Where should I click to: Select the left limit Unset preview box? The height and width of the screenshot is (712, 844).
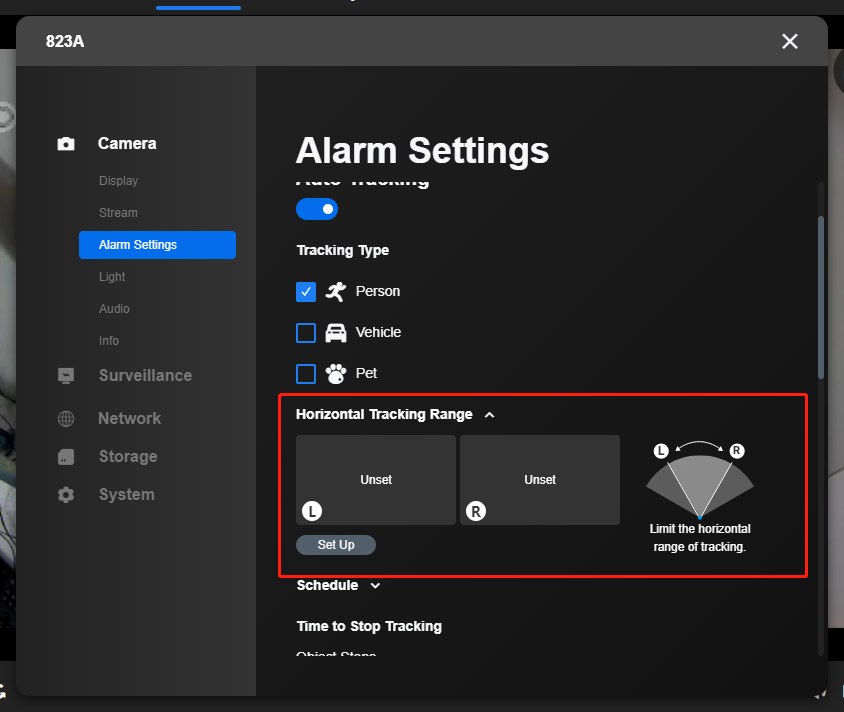click(376, 480)
